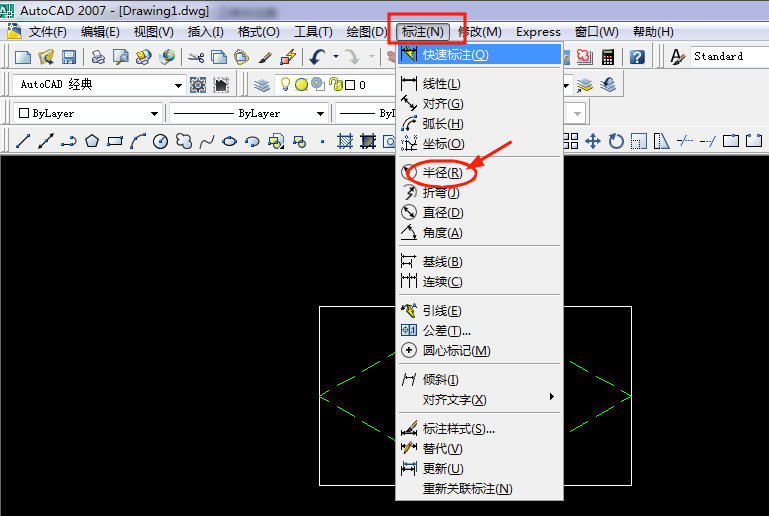Image resolution: width=769 pixels, height=516 pixels.
Task: Click the Open file icon
Action: coord(46,57)
